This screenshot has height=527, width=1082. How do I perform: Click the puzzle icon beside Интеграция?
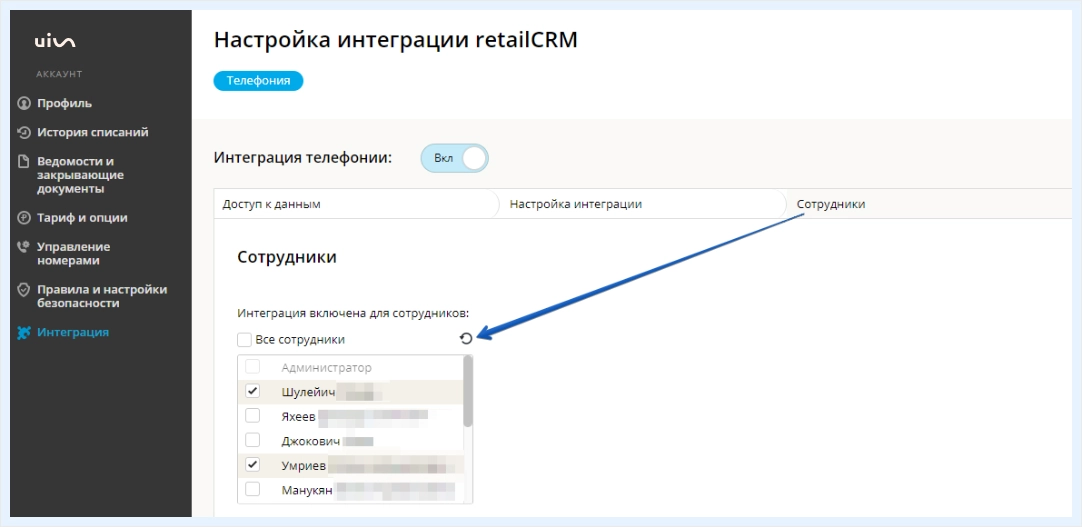(x=24, y=332)
